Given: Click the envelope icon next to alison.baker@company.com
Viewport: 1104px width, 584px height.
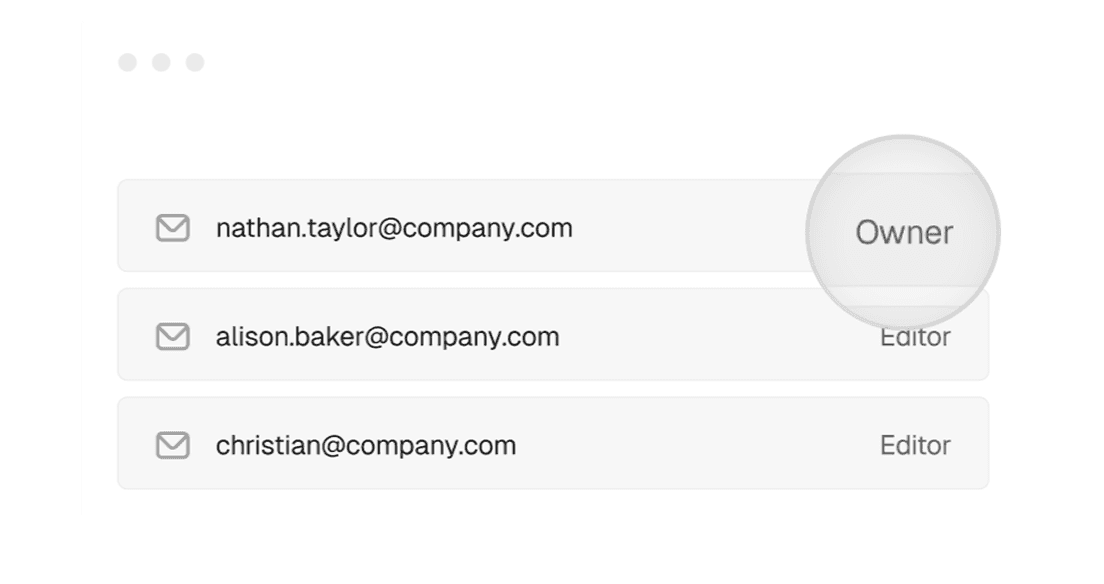Looking at the screenshot, I should 172,337.
